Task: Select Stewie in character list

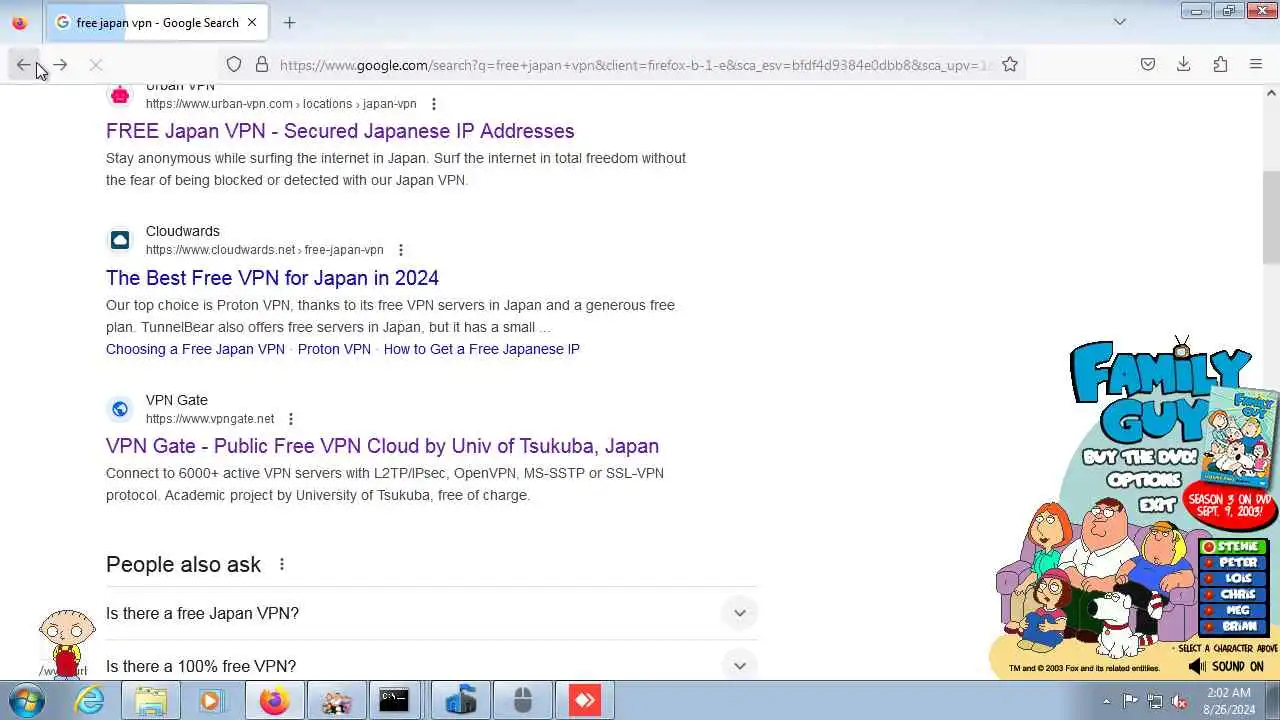Action: coord(1235,547)
